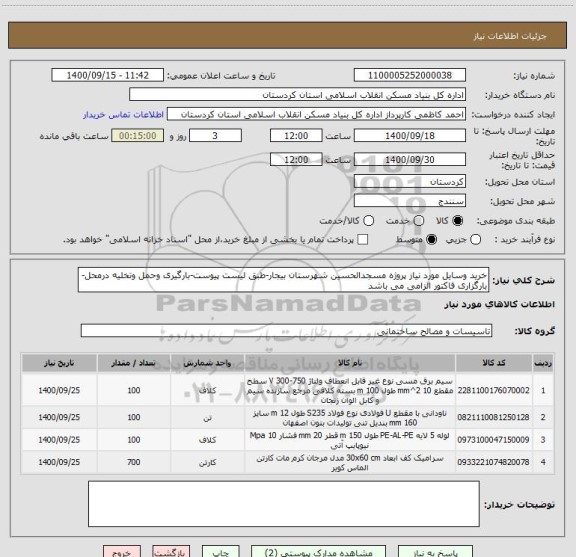The height and width of the screenshot is (557, 576).
Task: Click the unit cell کارتن in row 4
Action: point(208,462)
